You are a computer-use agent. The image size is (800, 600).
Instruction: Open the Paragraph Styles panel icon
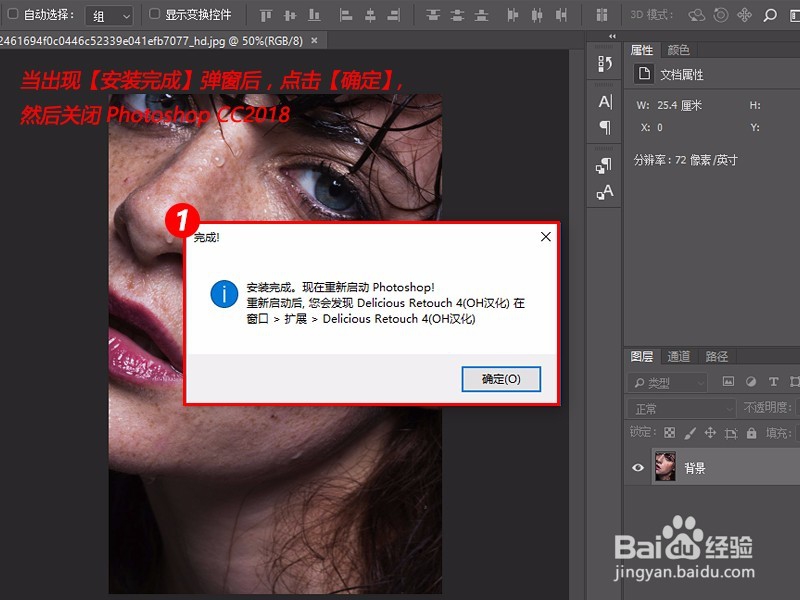[x=605, y=166]
